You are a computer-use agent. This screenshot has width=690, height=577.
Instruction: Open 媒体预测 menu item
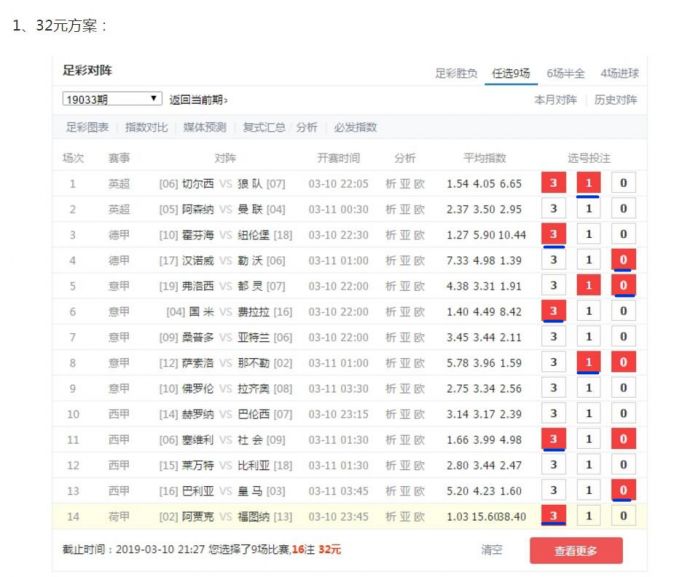point(204,127)
